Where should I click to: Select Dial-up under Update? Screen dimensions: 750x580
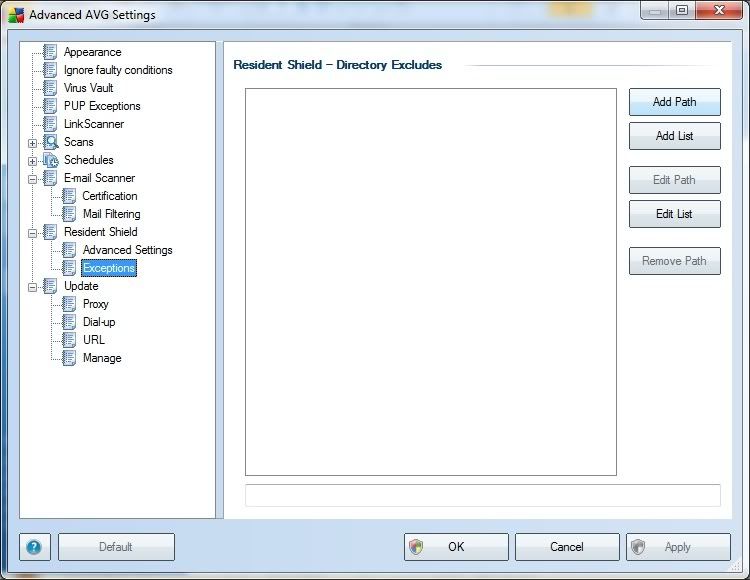(99, 322)
